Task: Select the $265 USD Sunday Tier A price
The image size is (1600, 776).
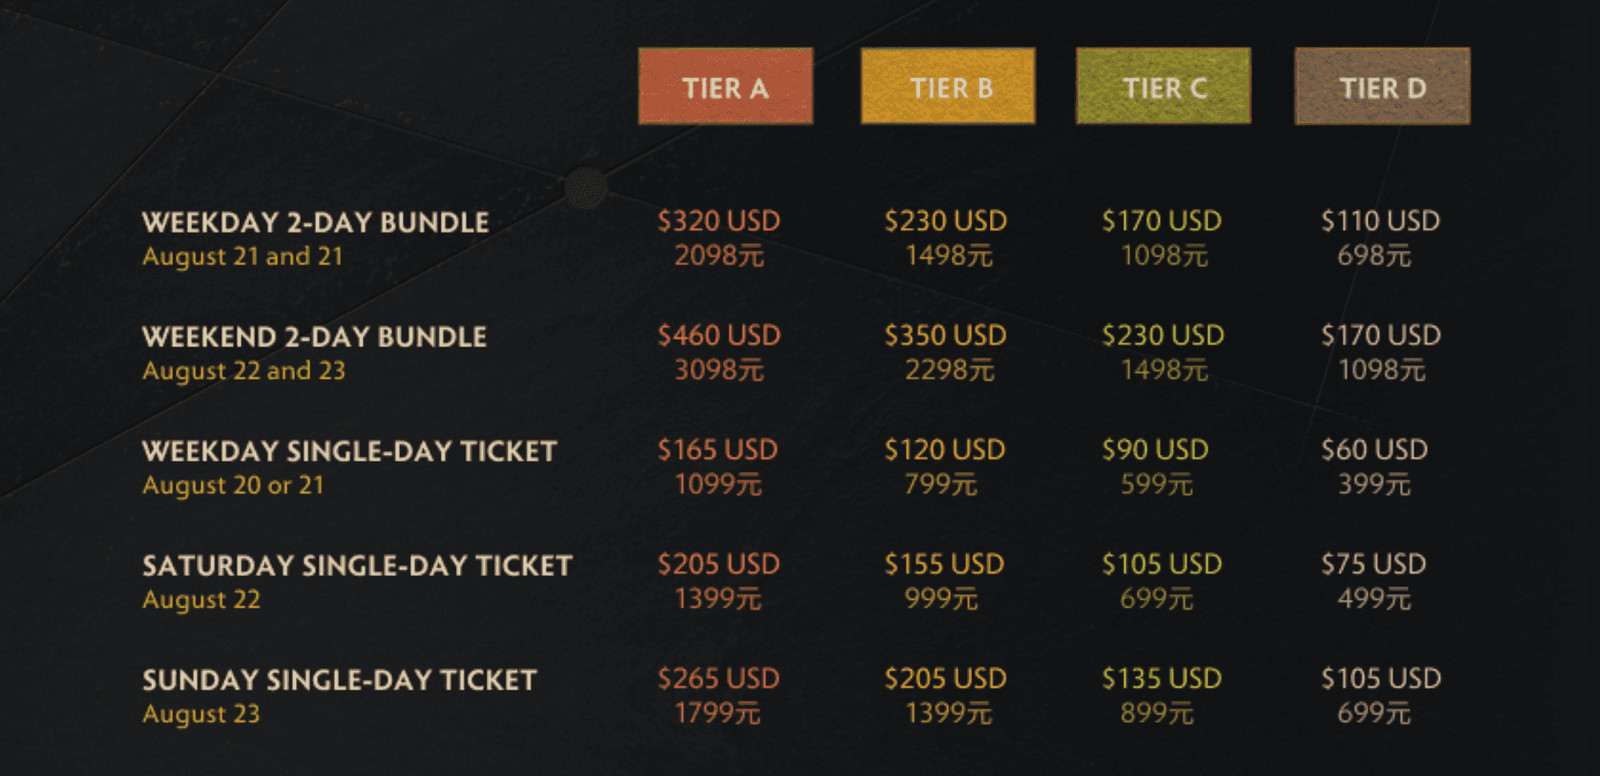Action: click(718, 679)
